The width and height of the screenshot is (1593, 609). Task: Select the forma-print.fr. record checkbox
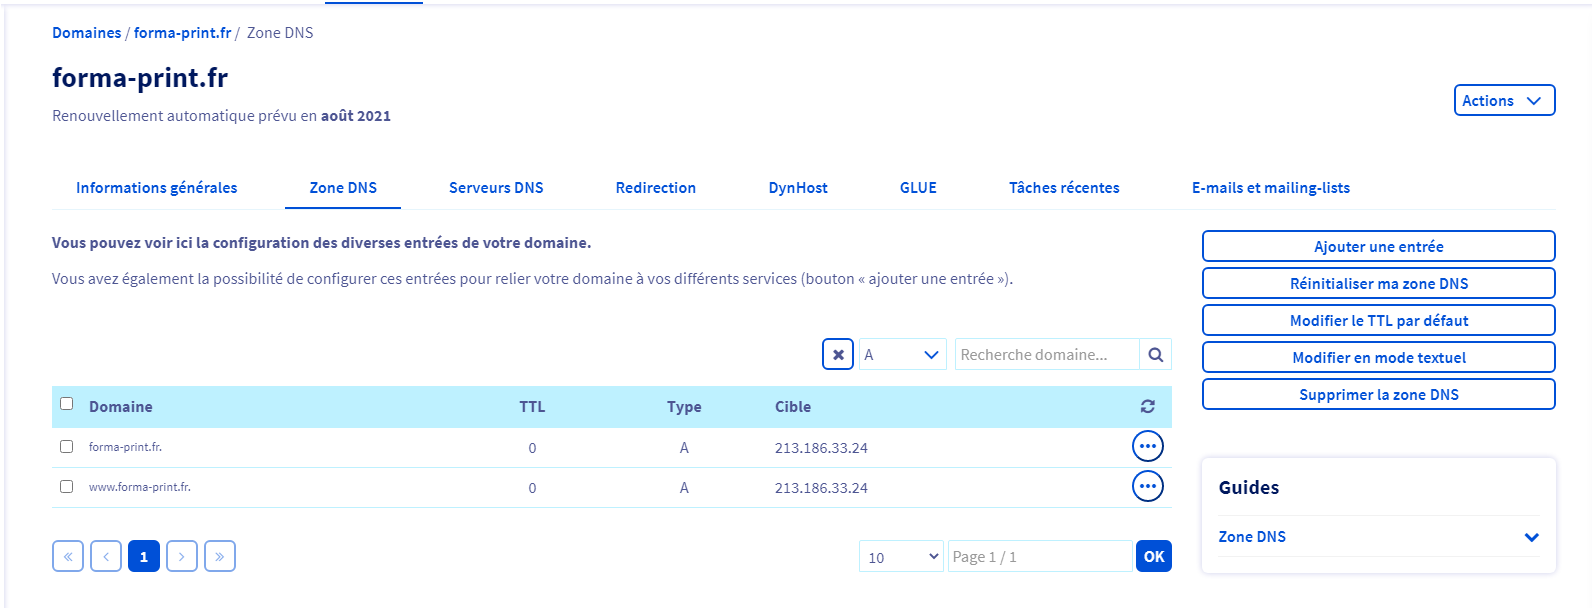tap(67, 447)
